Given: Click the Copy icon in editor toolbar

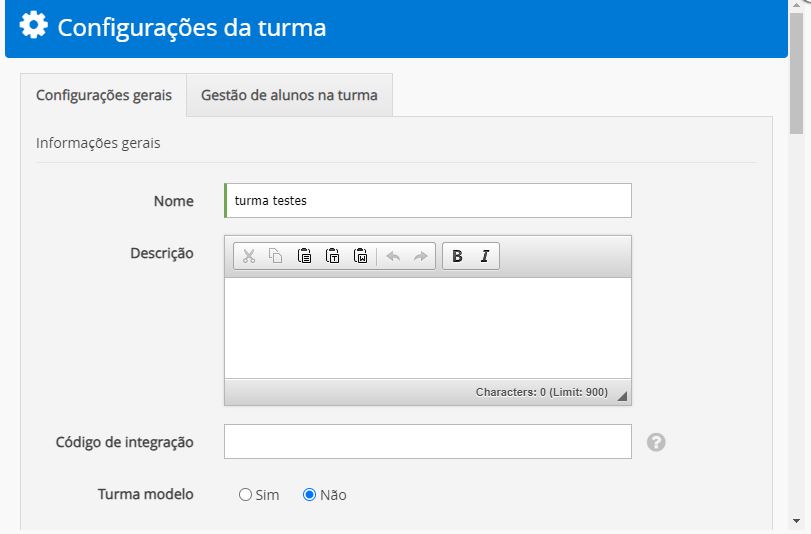Looking at the screenshot, I should pos(276,256).
